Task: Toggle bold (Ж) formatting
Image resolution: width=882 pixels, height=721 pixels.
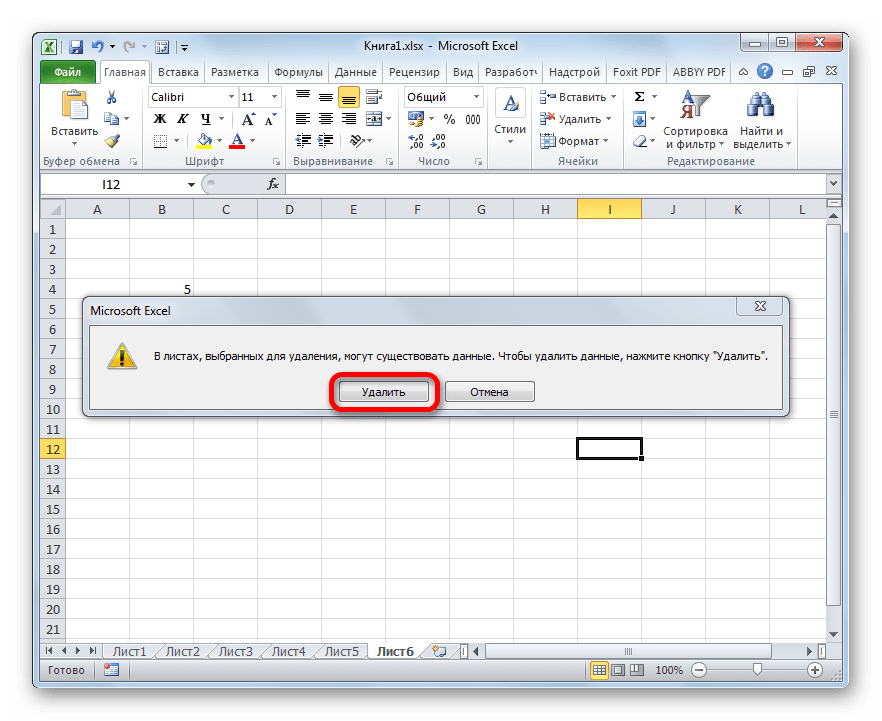Action: pyautogui.click(x=160, y=119)
